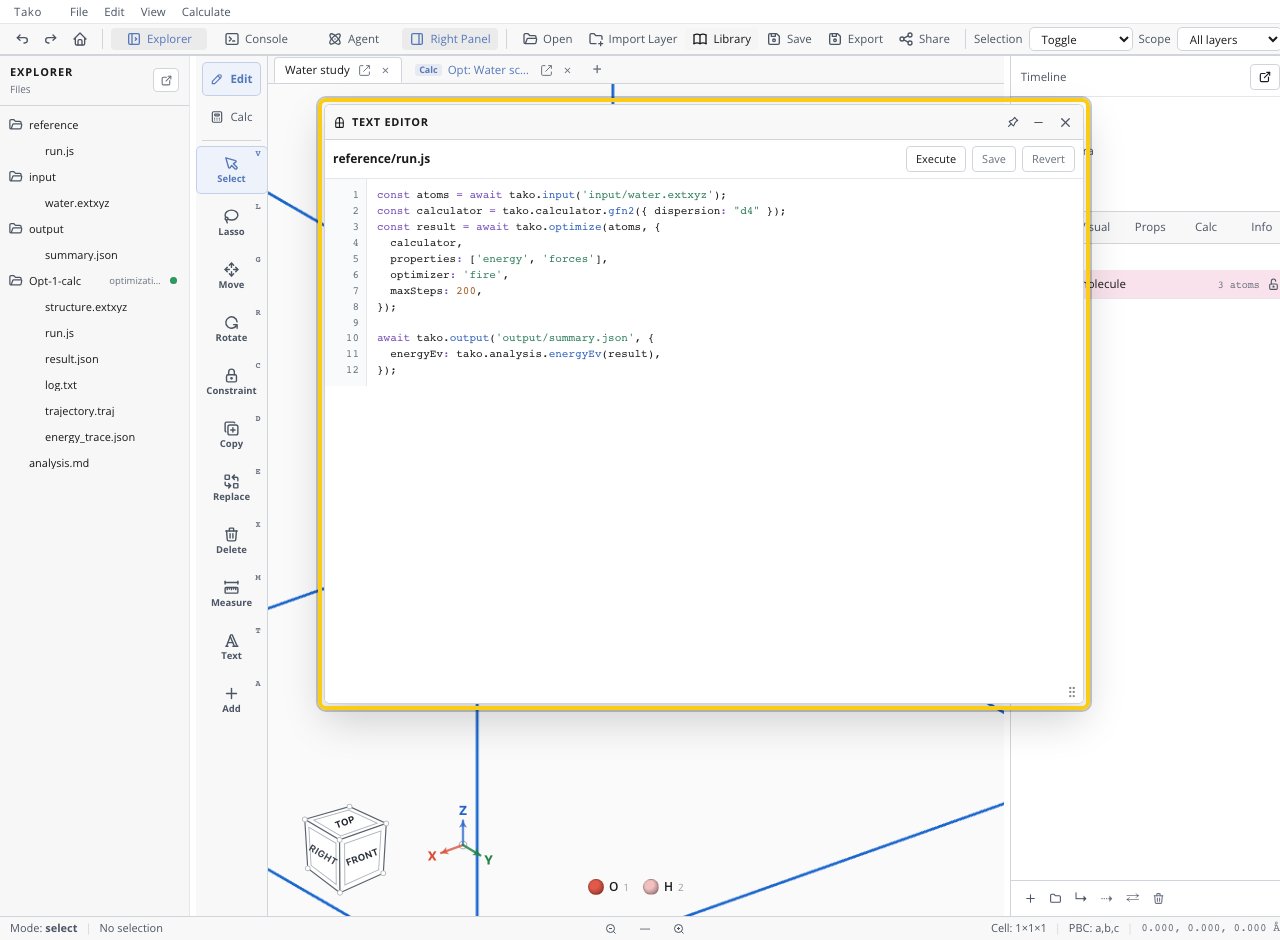1280x940 pixels.
Task: Select the Text annotation tool
Action: point(231,646)
